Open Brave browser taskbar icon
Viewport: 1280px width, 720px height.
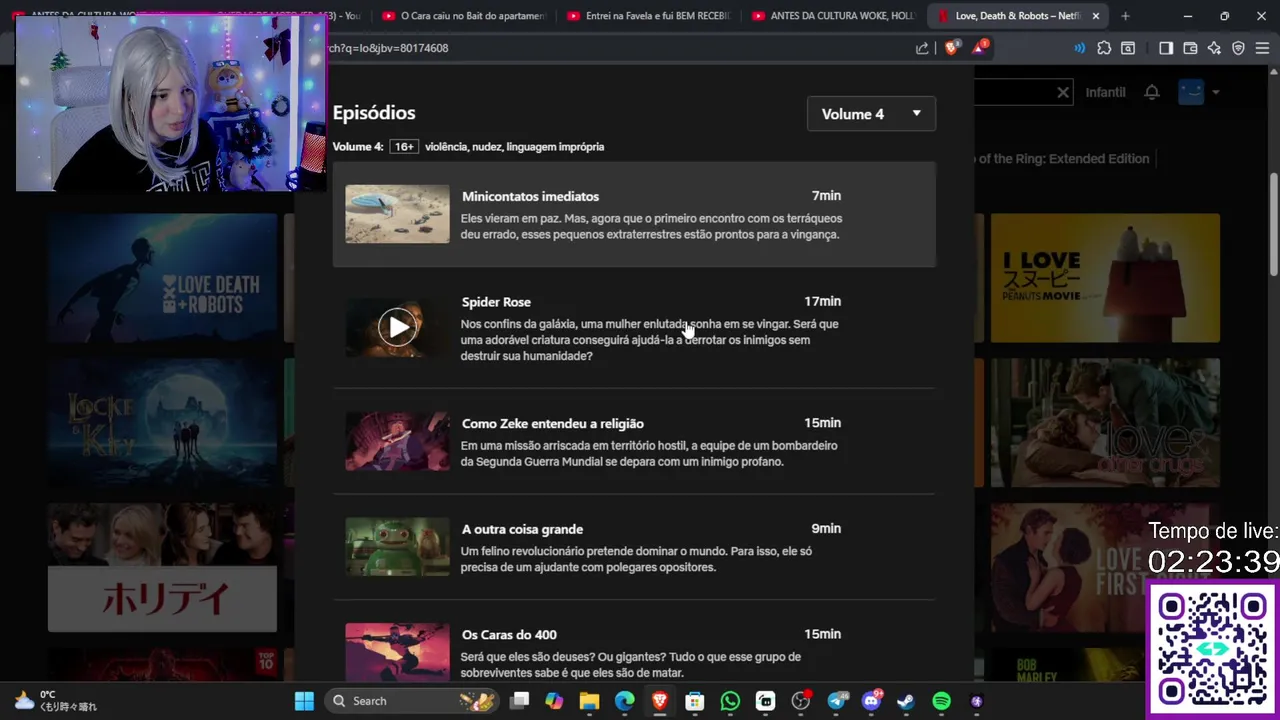(660, 701)
